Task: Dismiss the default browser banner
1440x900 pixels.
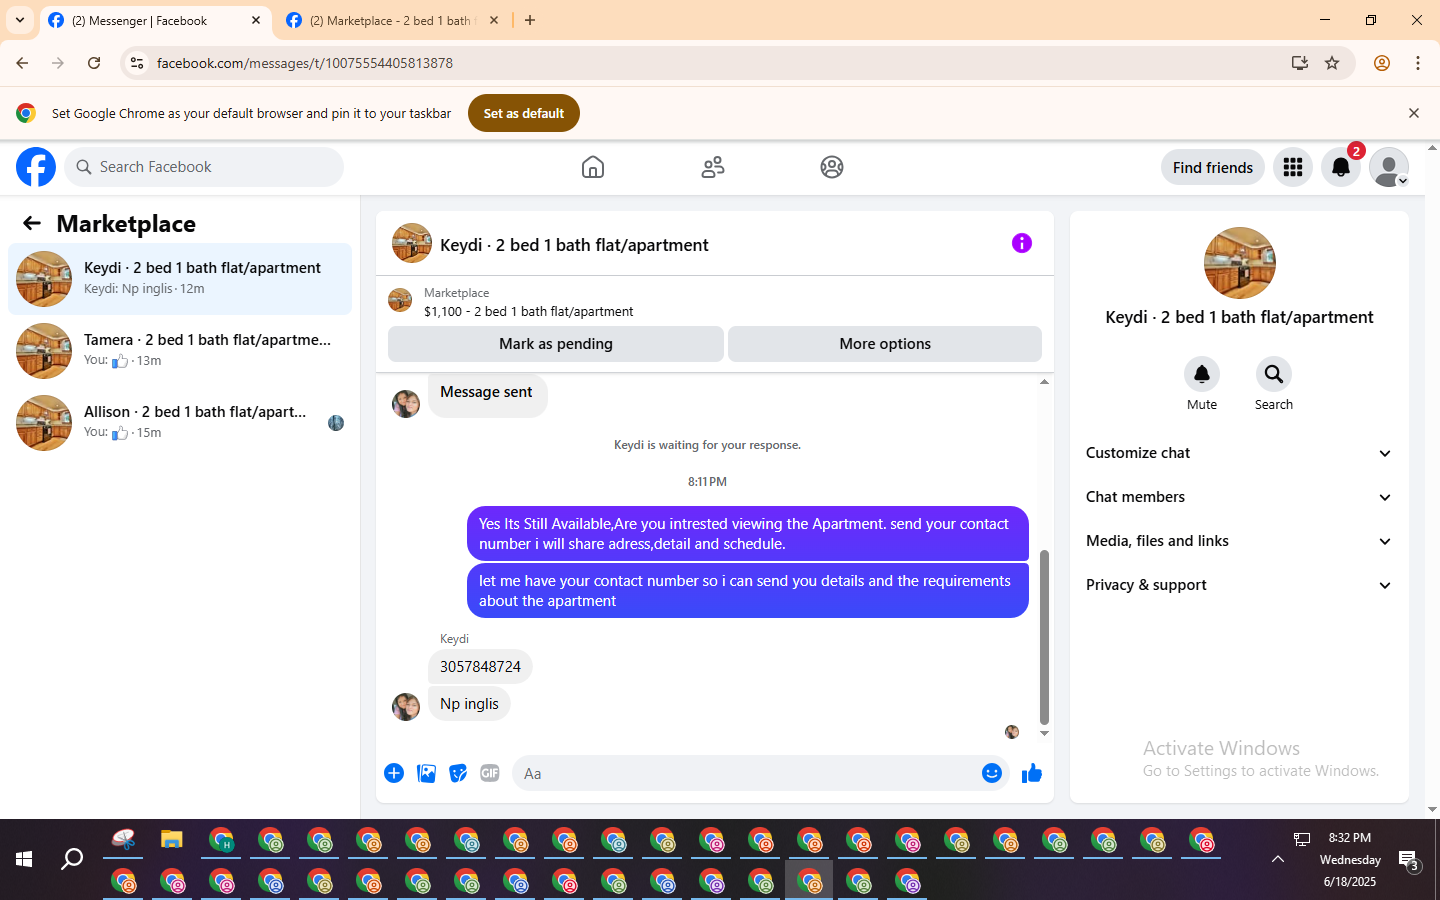Action: click(1414, 113)
